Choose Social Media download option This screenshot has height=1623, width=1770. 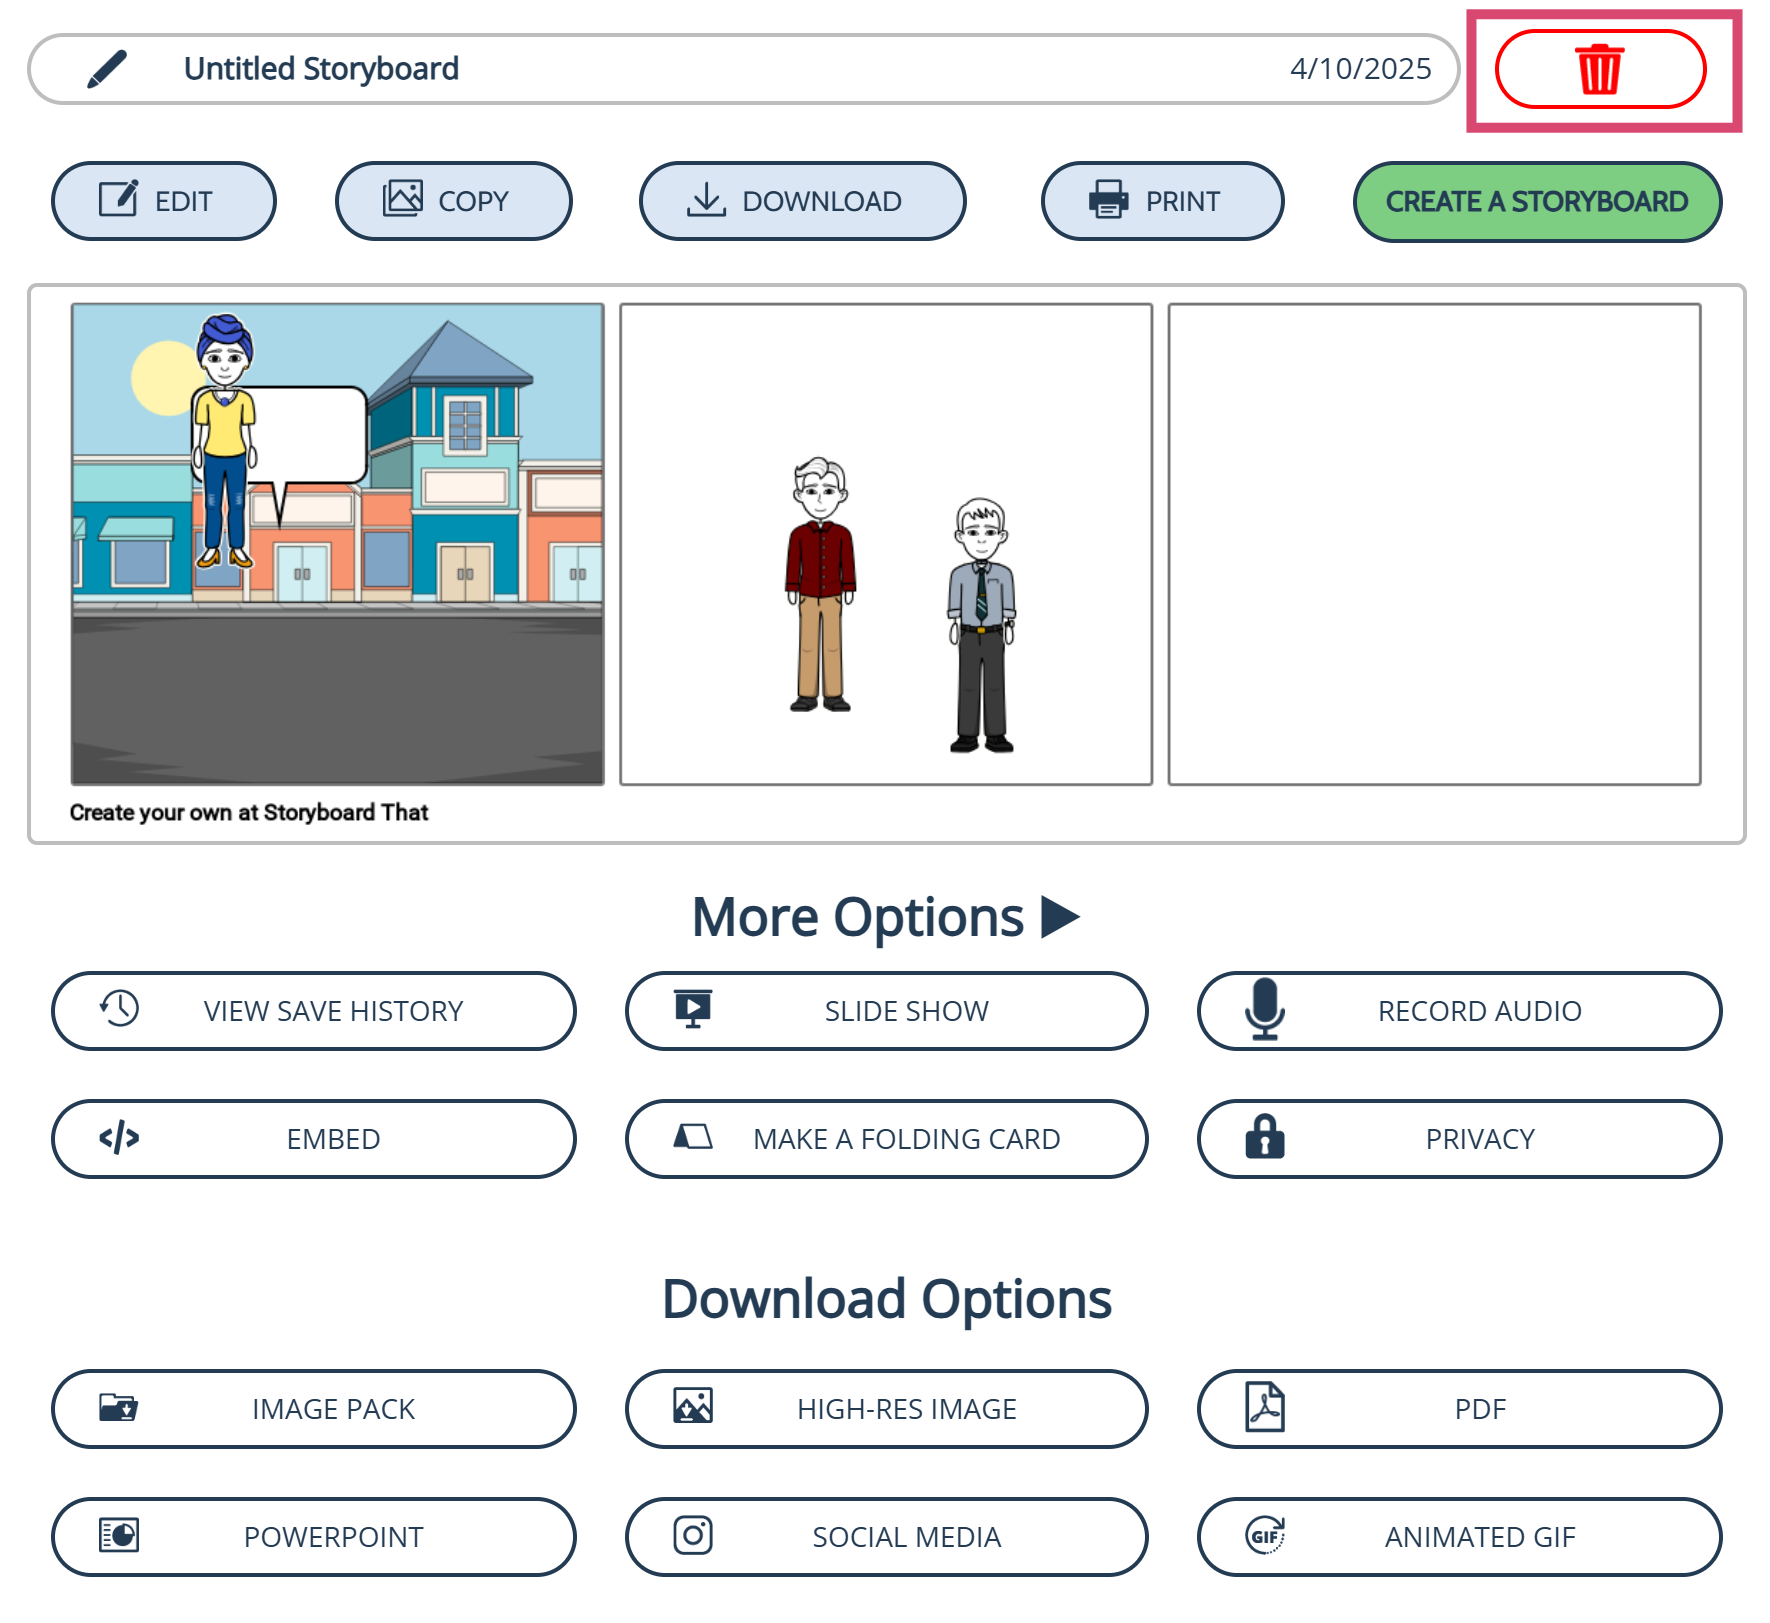tap(887, 1536)
